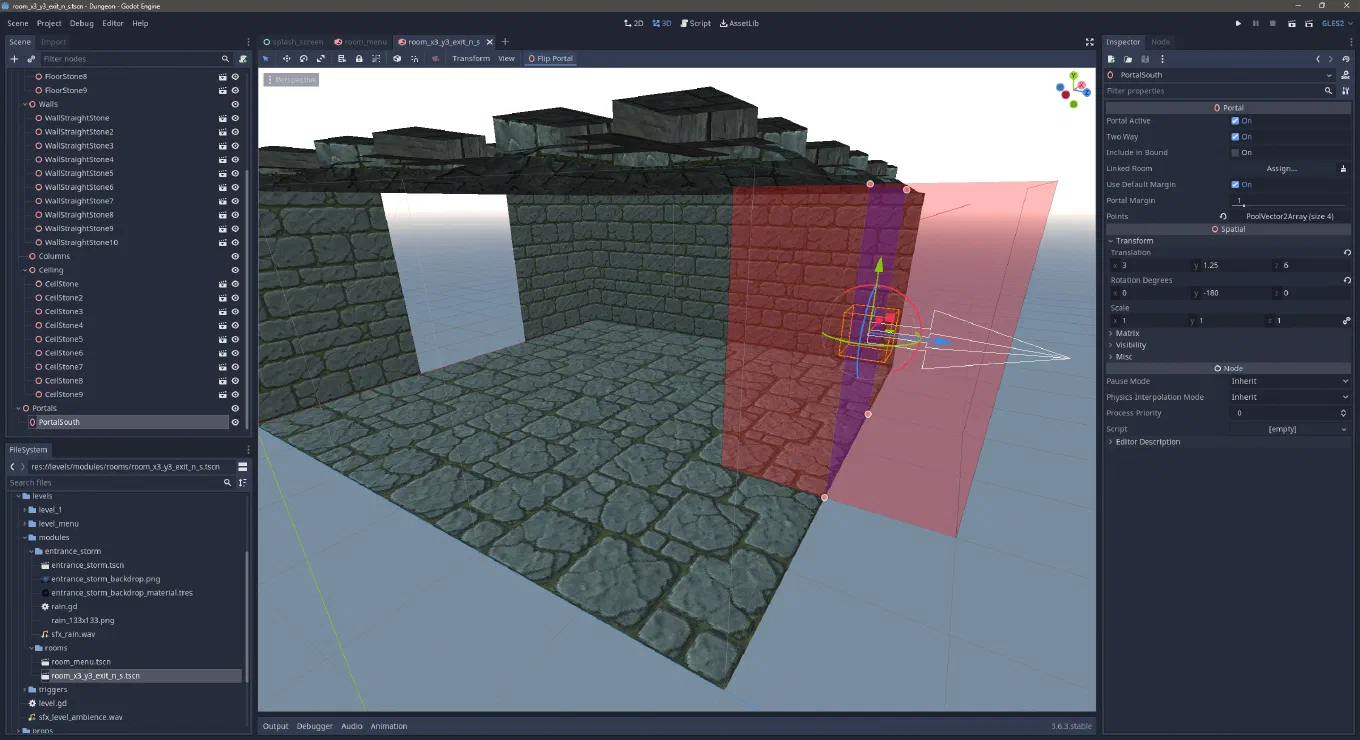The width and height of the screenshot is (1360, 740).
Task: Collapse the Walls node in scene tree
Action: point(24,104)
